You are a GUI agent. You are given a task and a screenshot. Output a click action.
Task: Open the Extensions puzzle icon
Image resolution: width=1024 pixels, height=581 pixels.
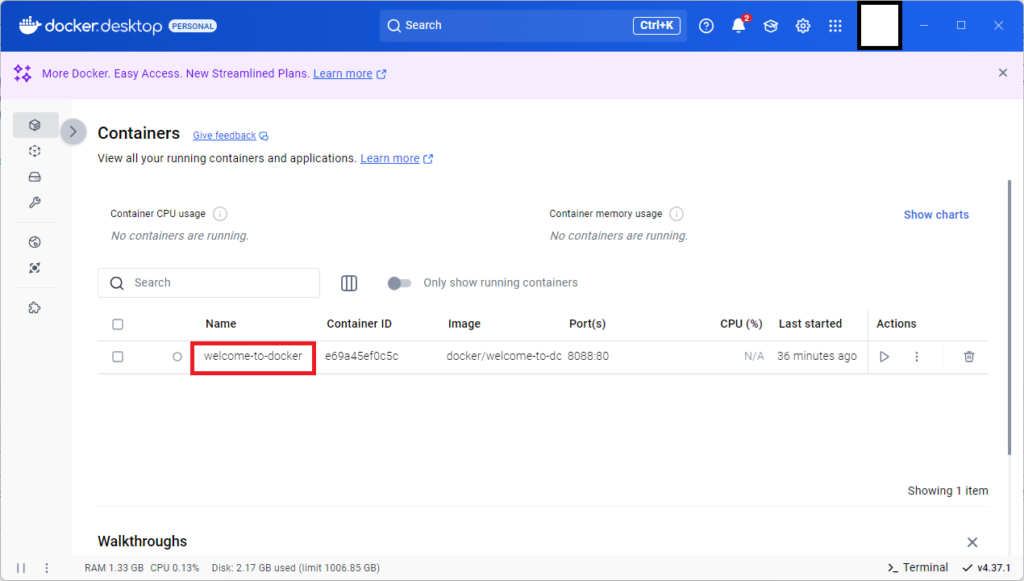point(35,307)
